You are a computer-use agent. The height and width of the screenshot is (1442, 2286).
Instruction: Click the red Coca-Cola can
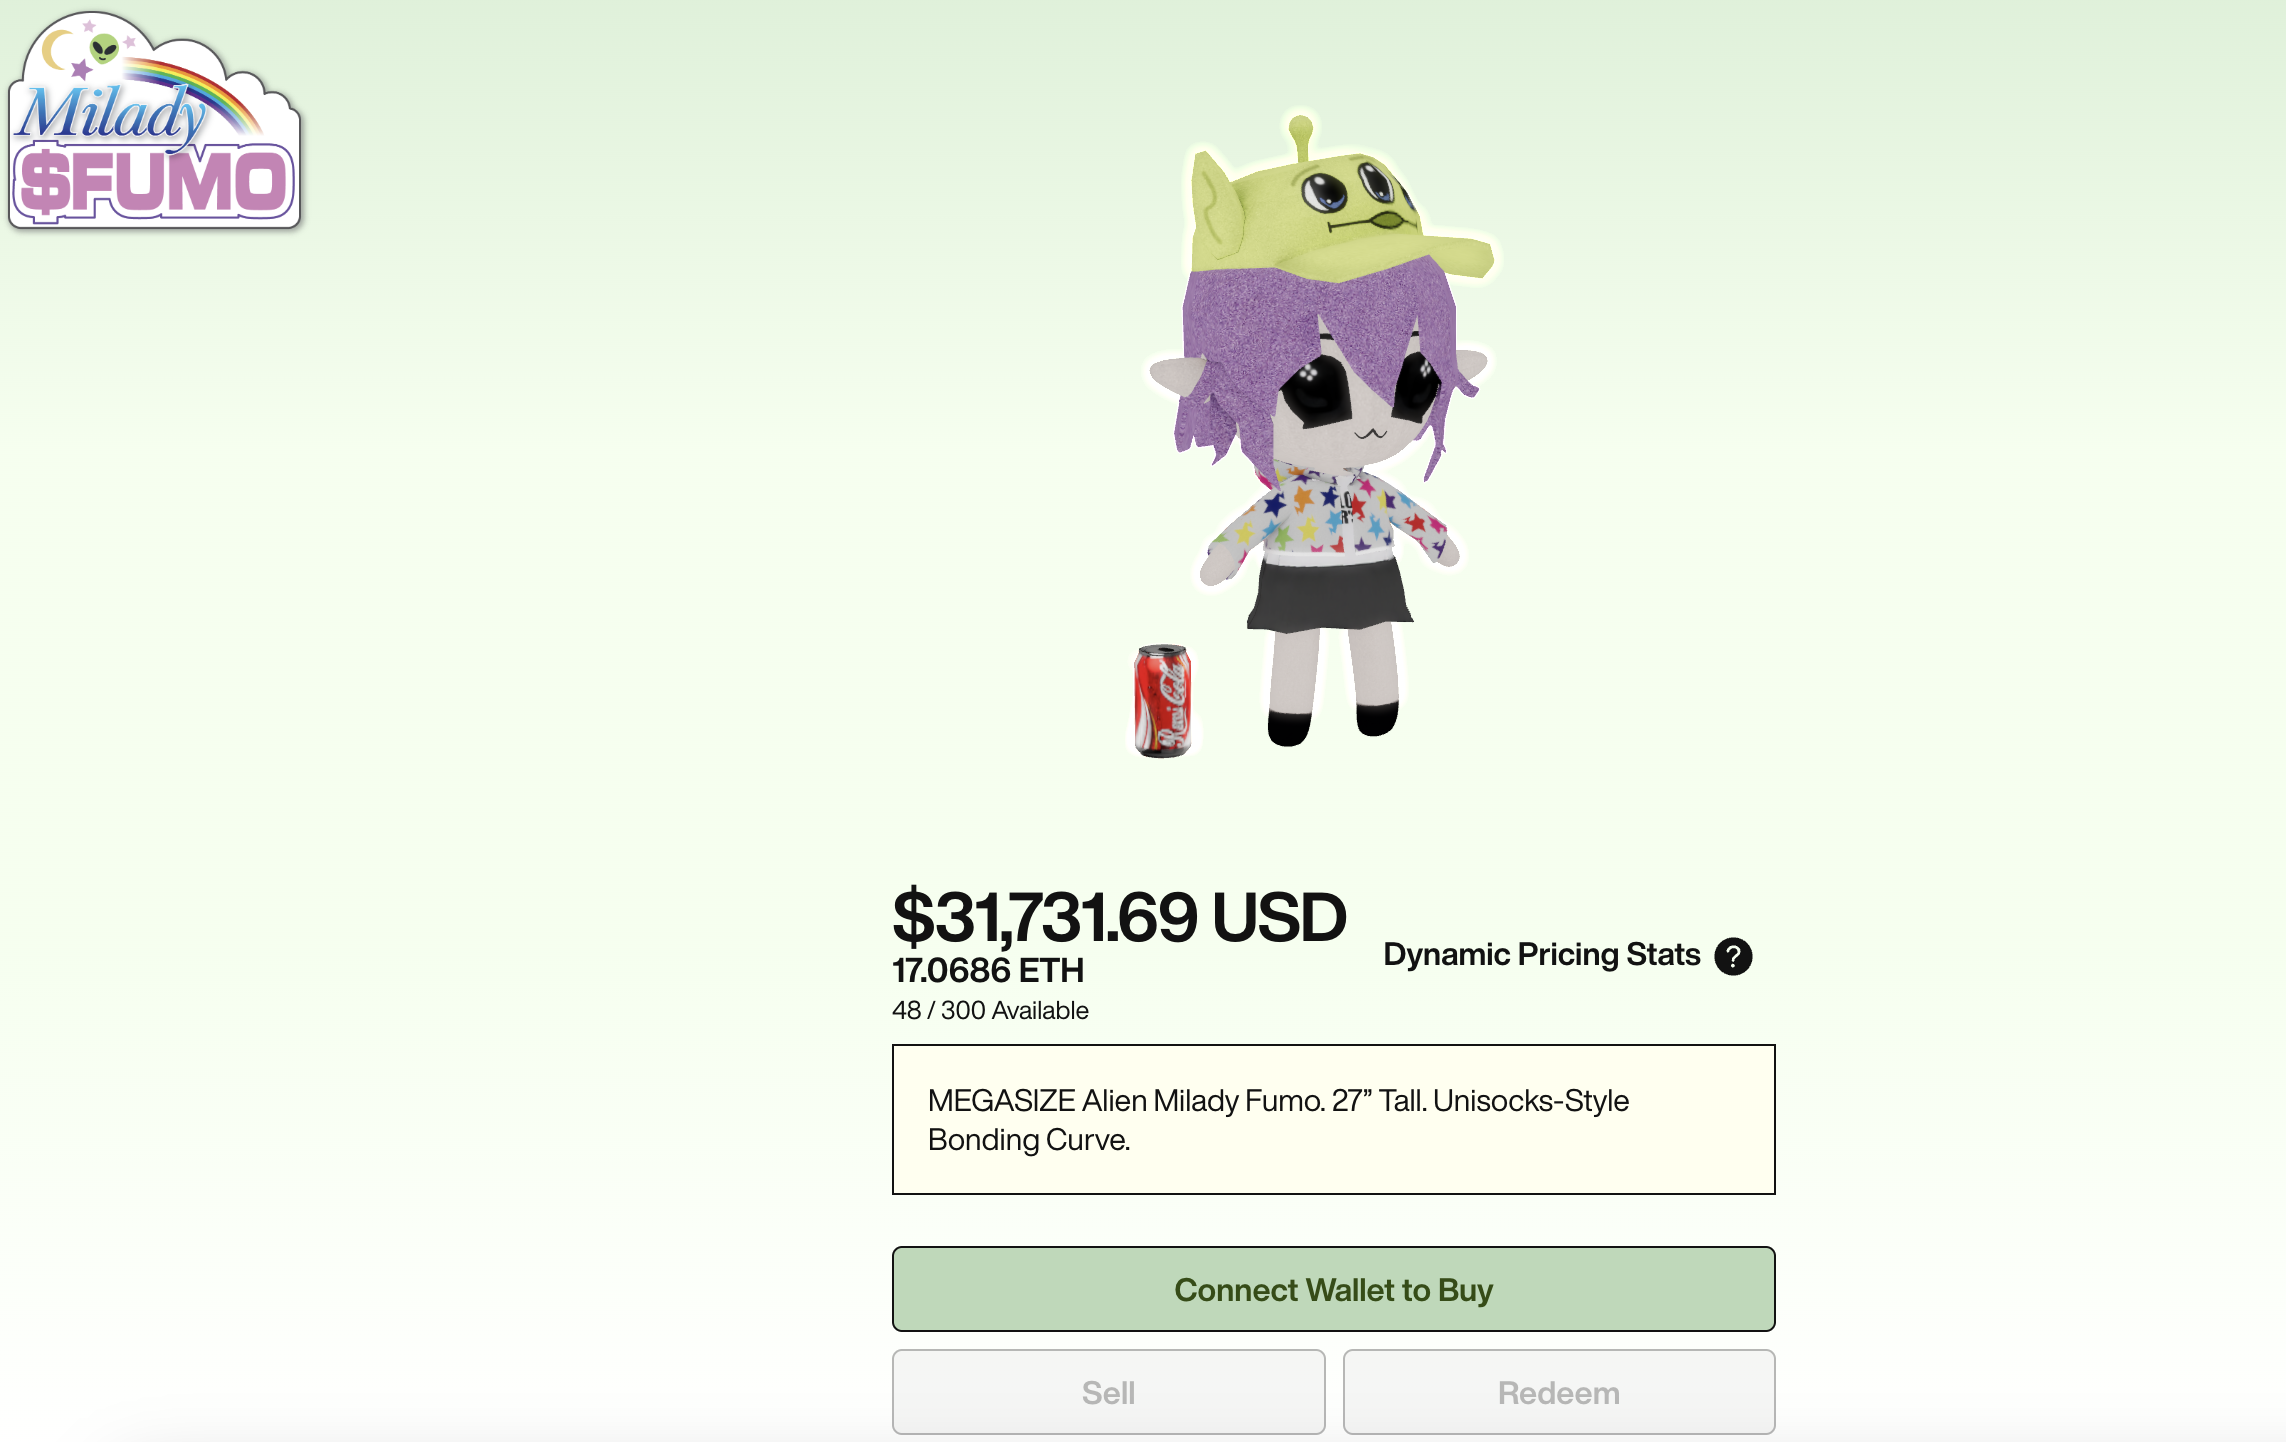point(1162,701)
